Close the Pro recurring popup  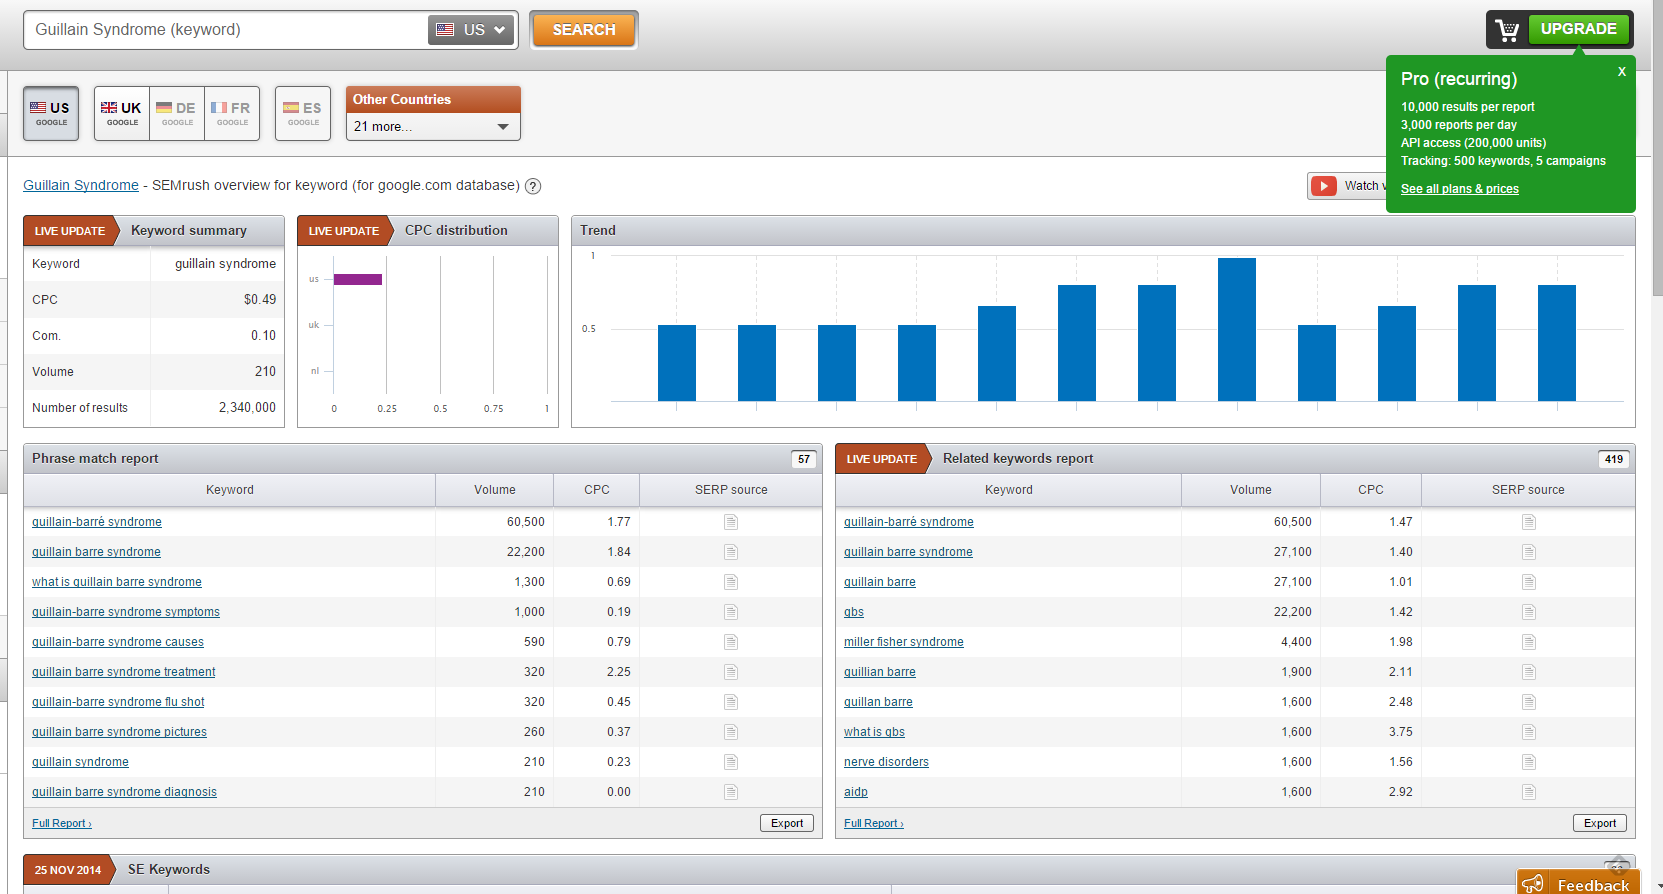click(x=1621, y=72)
